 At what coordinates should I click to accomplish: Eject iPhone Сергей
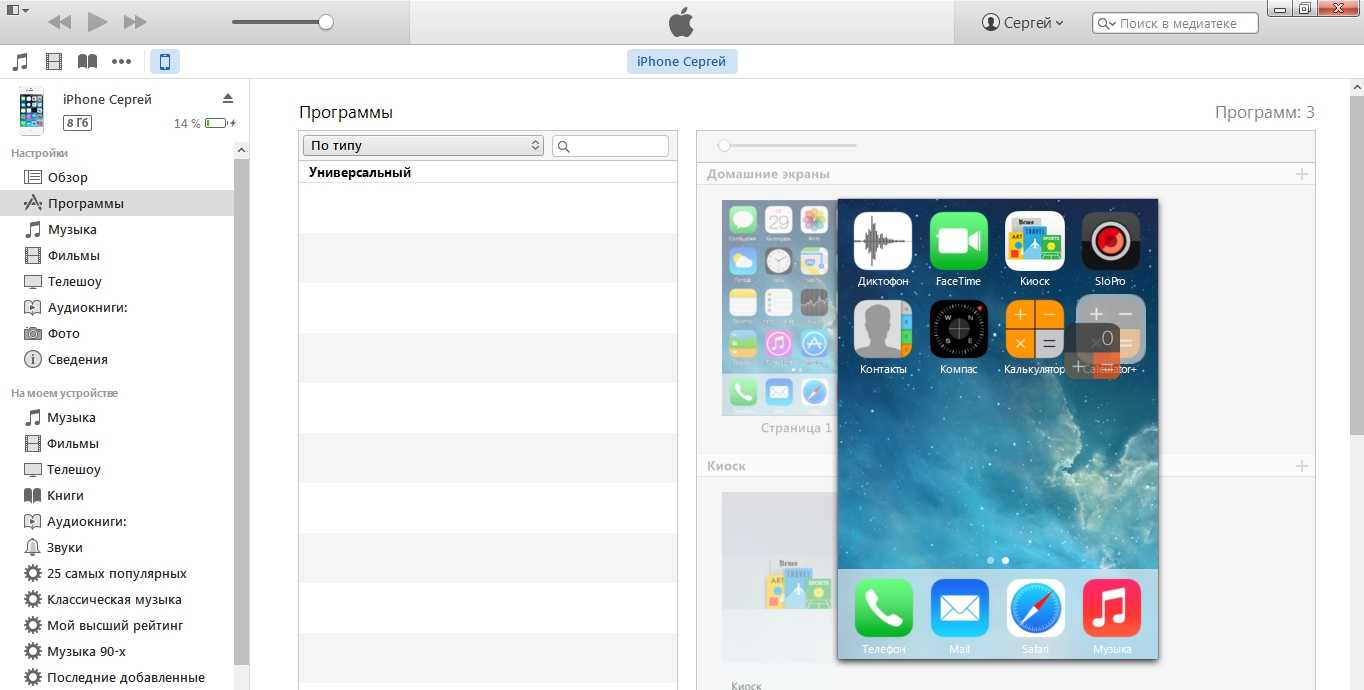pos(227,98)
